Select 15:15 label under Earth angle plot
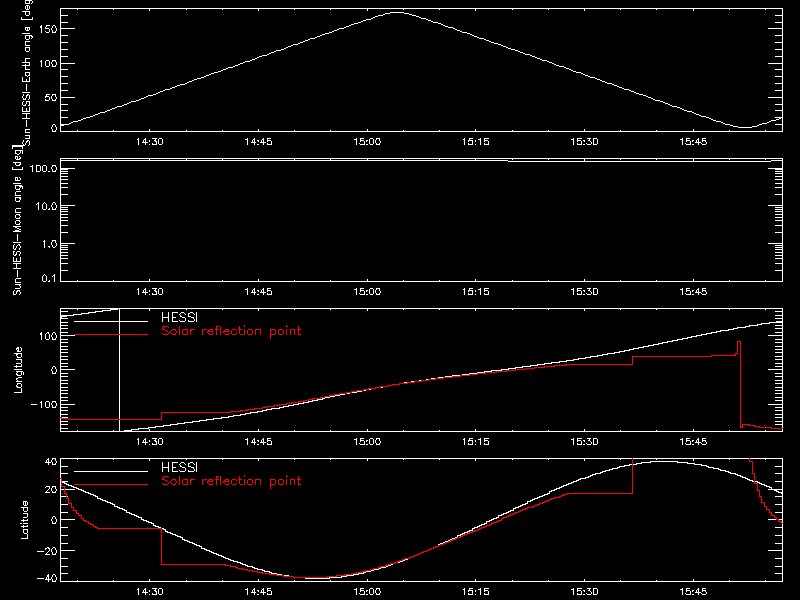This screenshot has width=800, height=600. point(476,141)
